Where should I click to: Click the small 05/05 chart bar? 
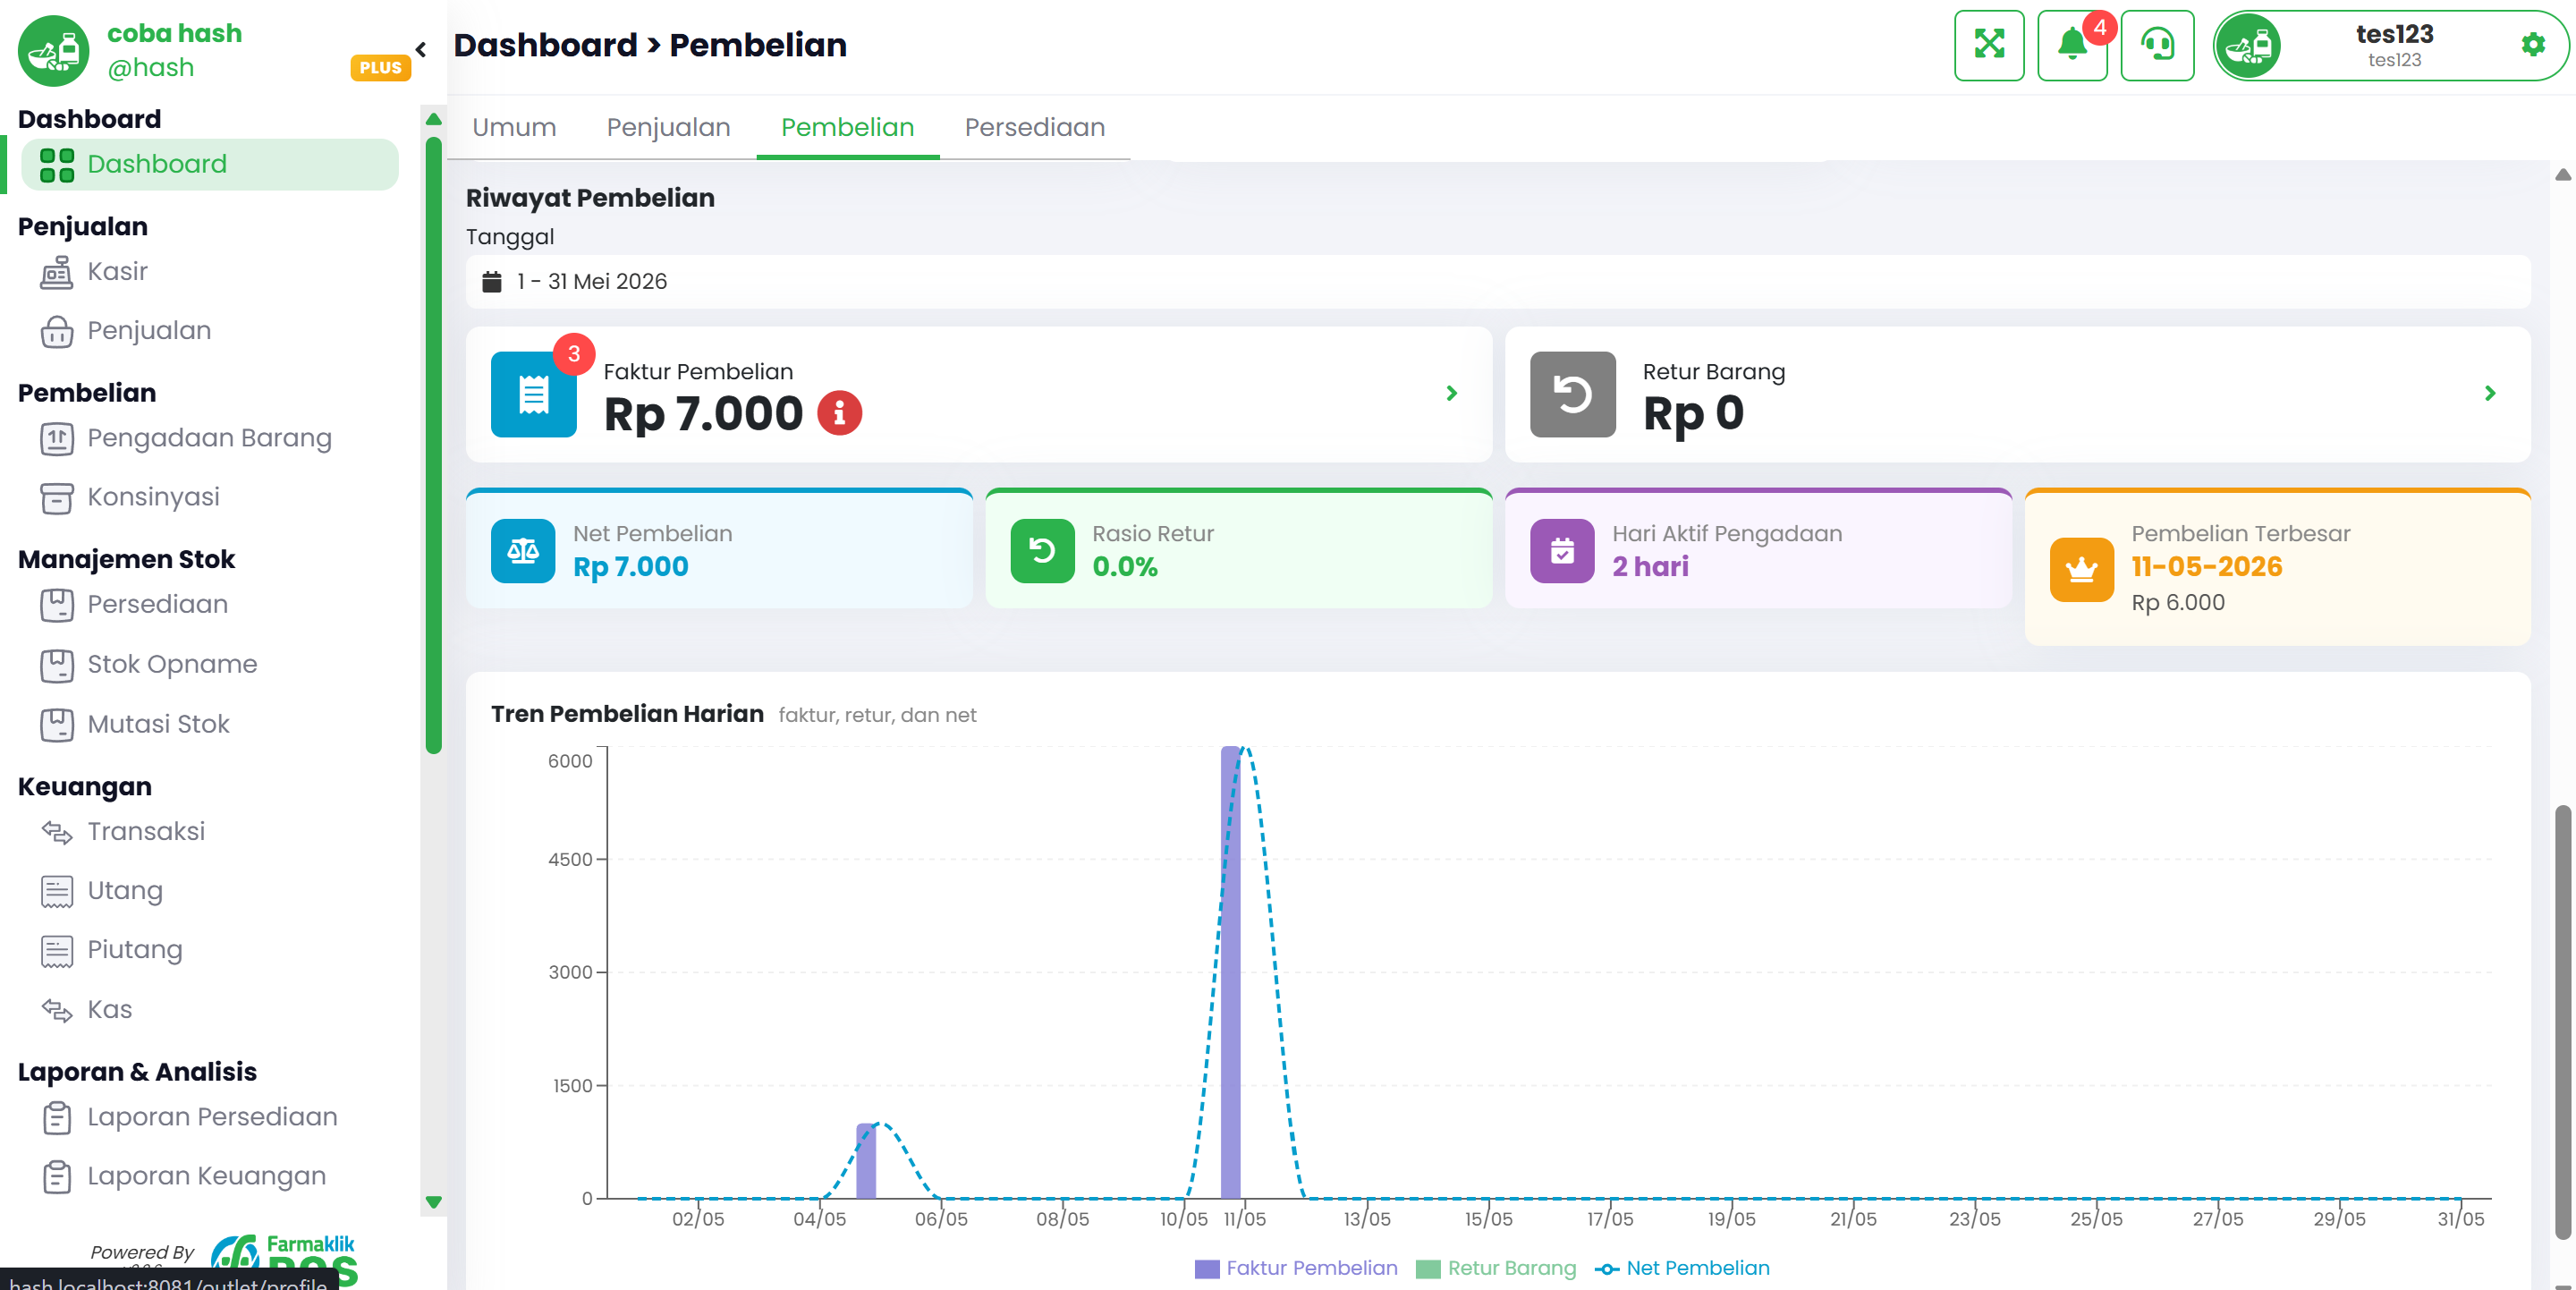tap(866, 1161)
